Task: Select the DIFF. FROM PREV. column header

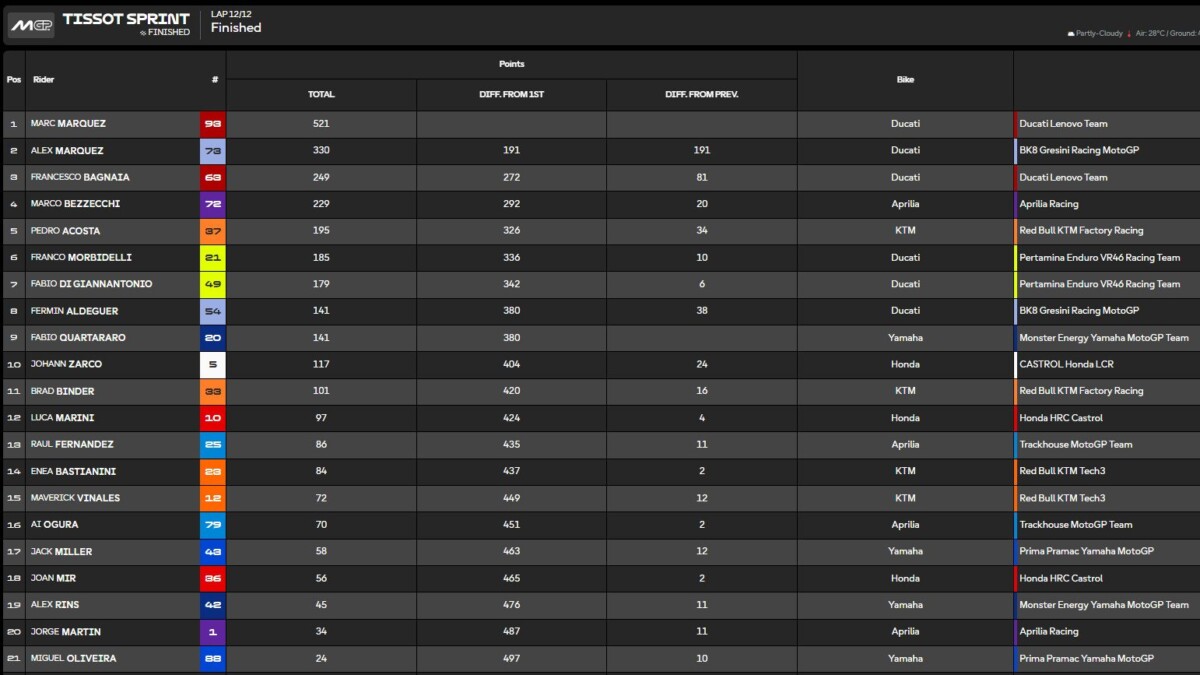Action: point(701,95)
